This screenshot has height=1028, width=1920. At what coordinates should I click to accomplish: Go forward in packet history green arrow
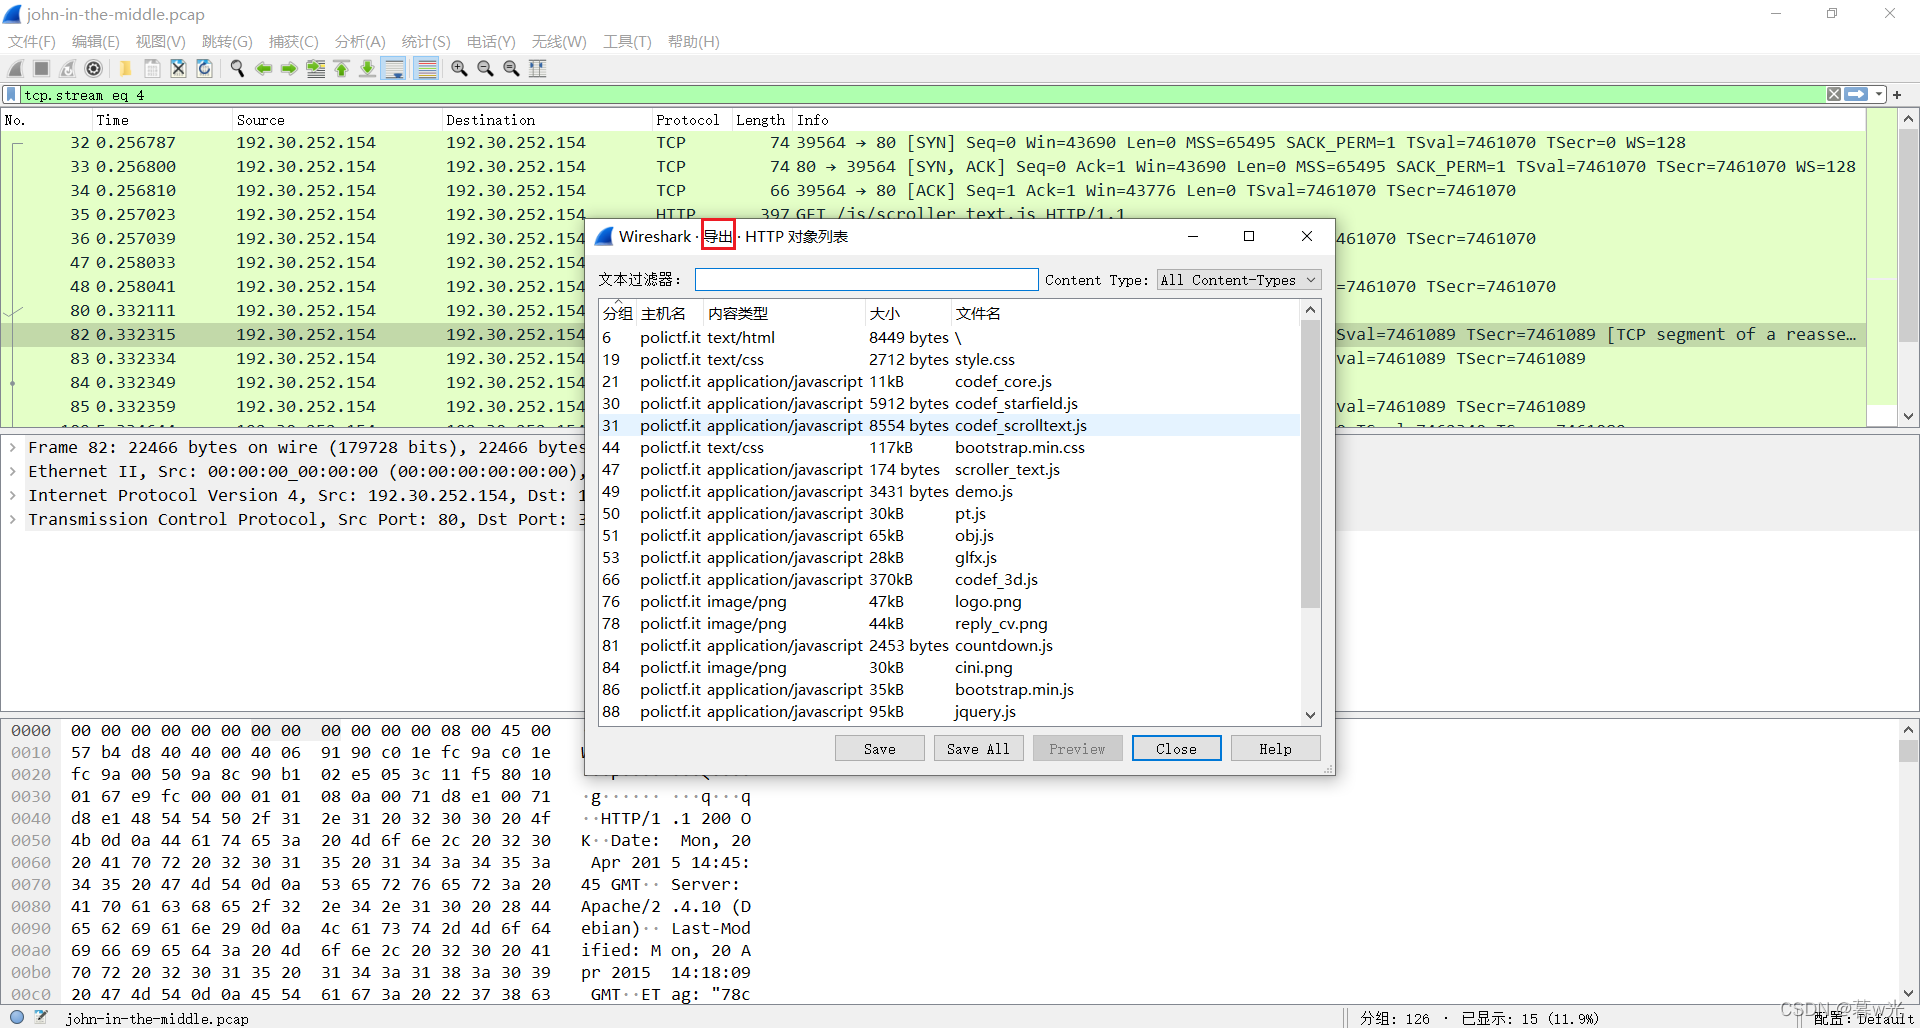click(289, 68)
